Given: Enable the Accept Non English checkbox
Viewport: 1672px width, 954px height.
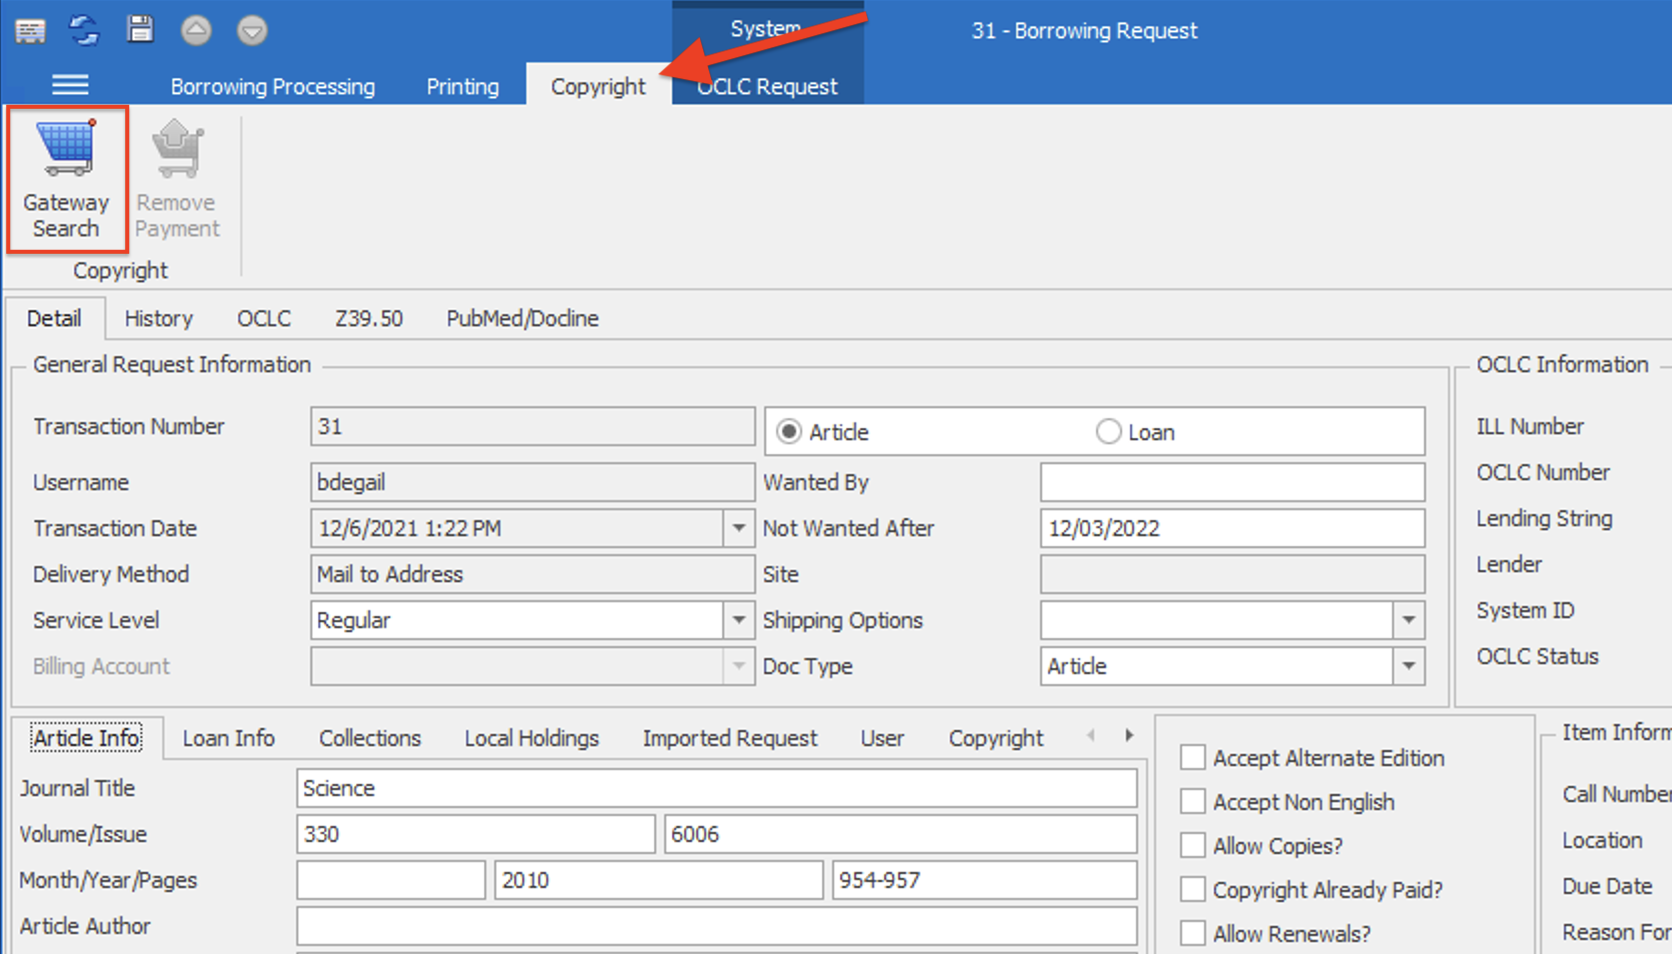Looking at the screenshot, I should 1192,801.
